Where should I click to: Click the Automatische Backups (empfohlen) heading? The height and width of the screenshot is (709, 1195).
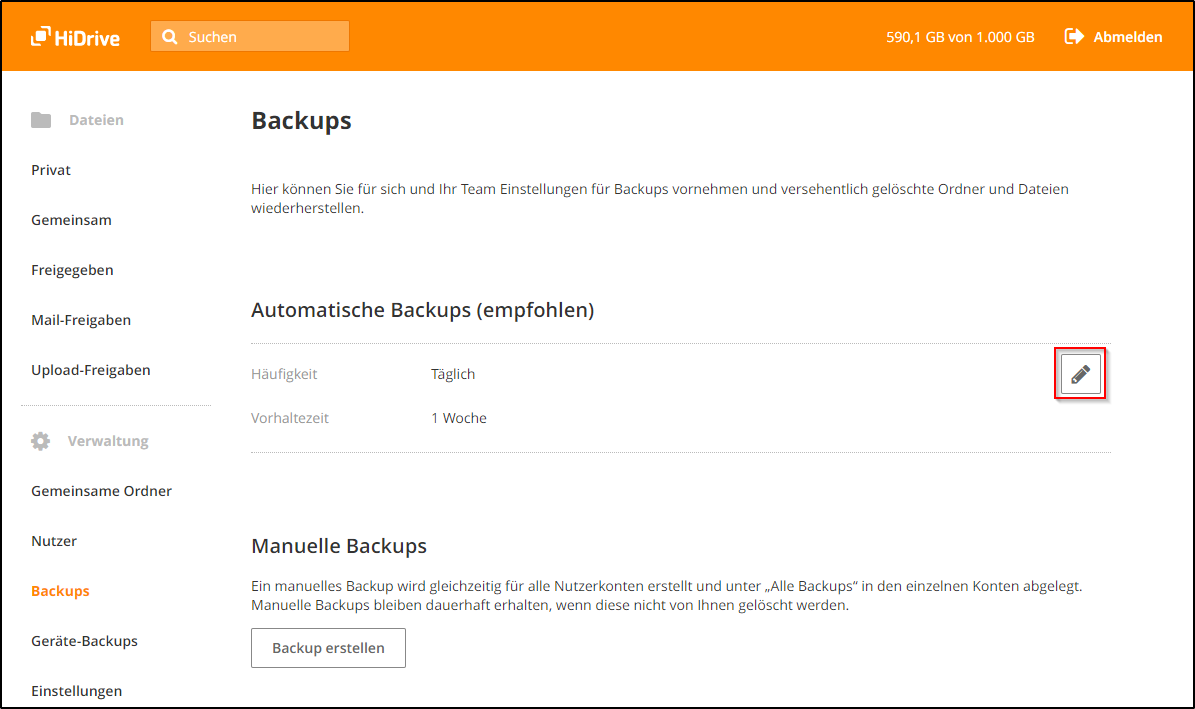[422, 310]
